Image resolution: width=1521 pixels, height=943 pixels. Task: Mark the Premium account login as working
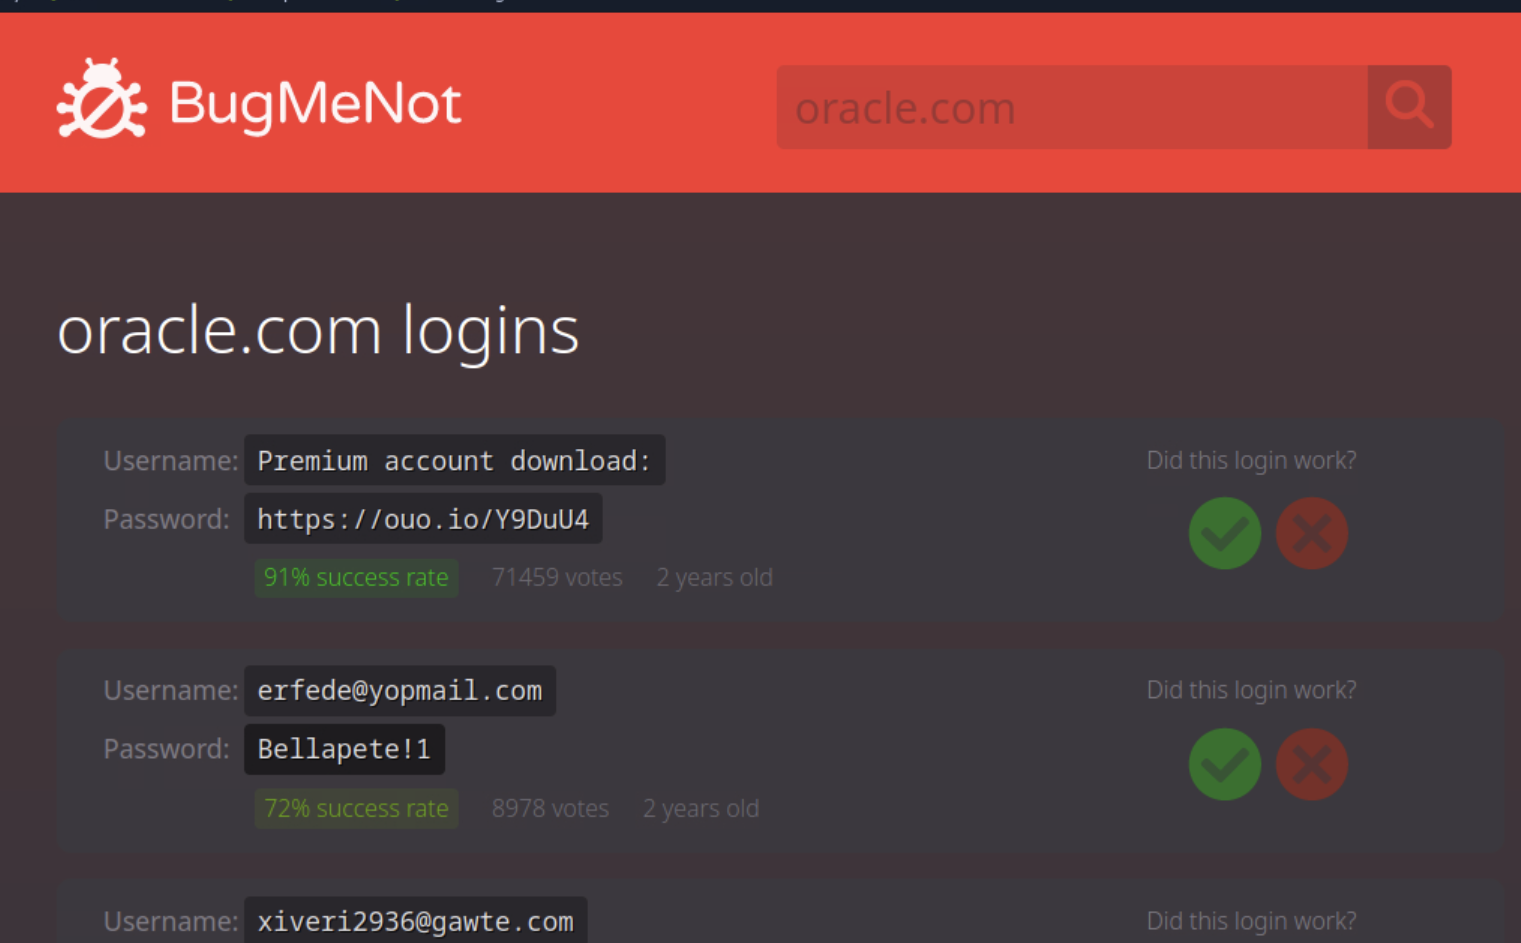click(1224, 533)
